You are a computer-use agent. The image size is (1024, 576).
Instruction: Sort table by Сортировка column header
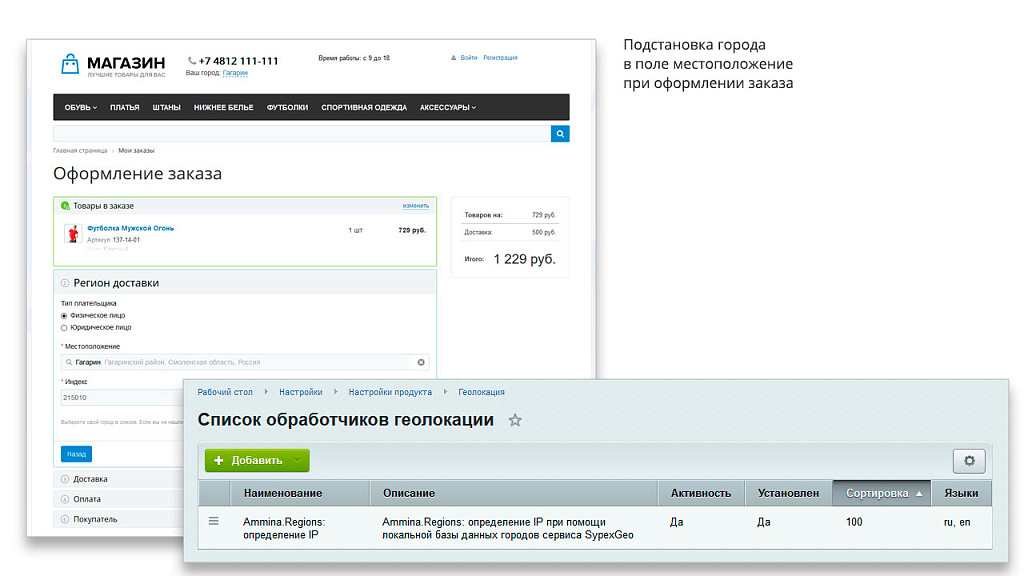pos(881,493)
